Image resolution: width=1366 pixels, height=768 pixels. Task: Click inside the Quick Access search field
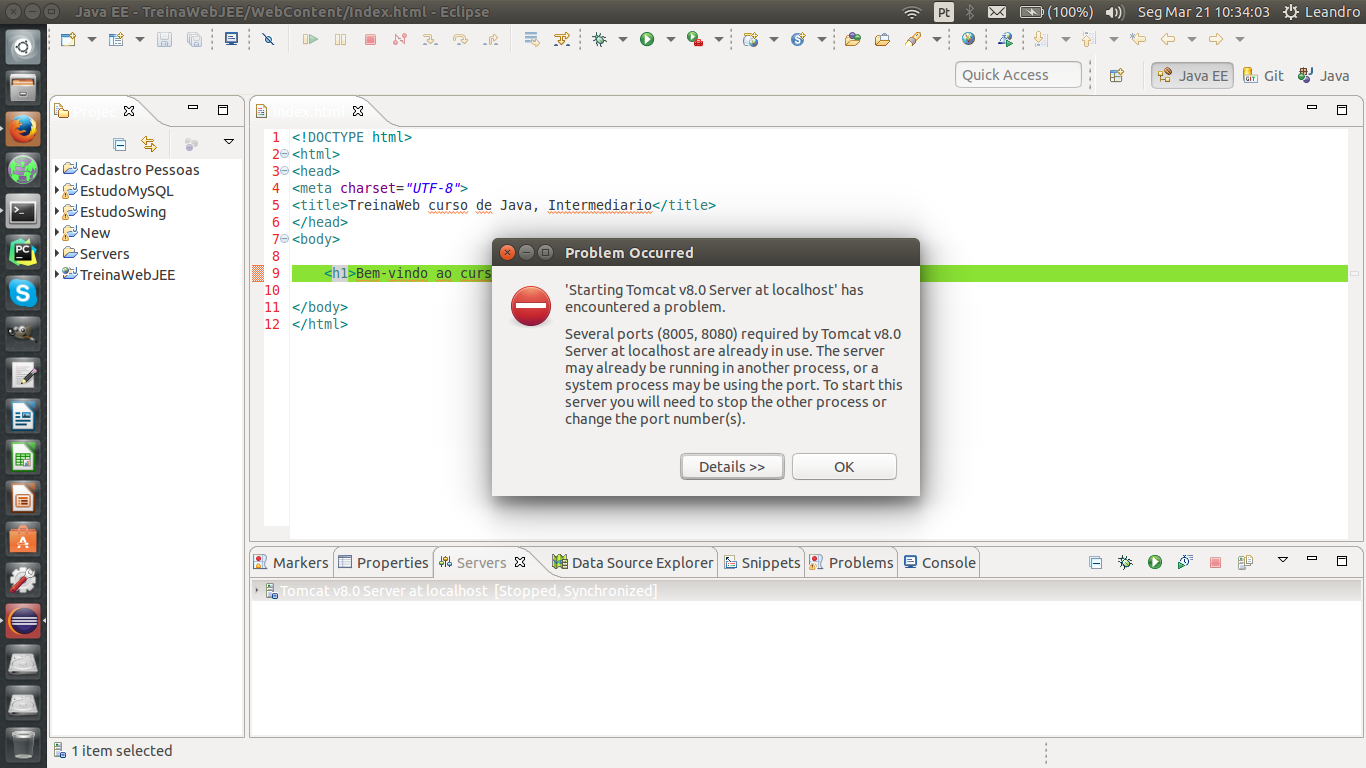click(1019, 75)
